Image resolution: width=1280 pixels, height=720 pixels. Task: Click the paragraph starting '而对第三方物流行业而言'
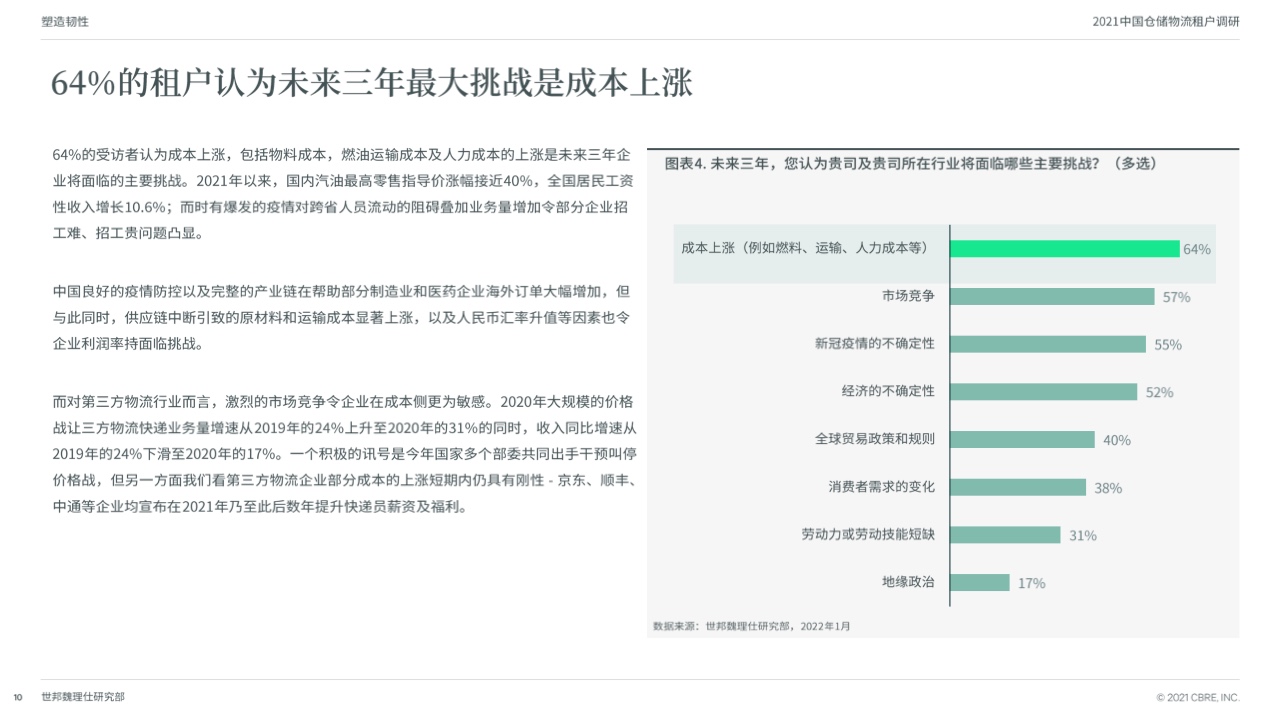[345, 454]
